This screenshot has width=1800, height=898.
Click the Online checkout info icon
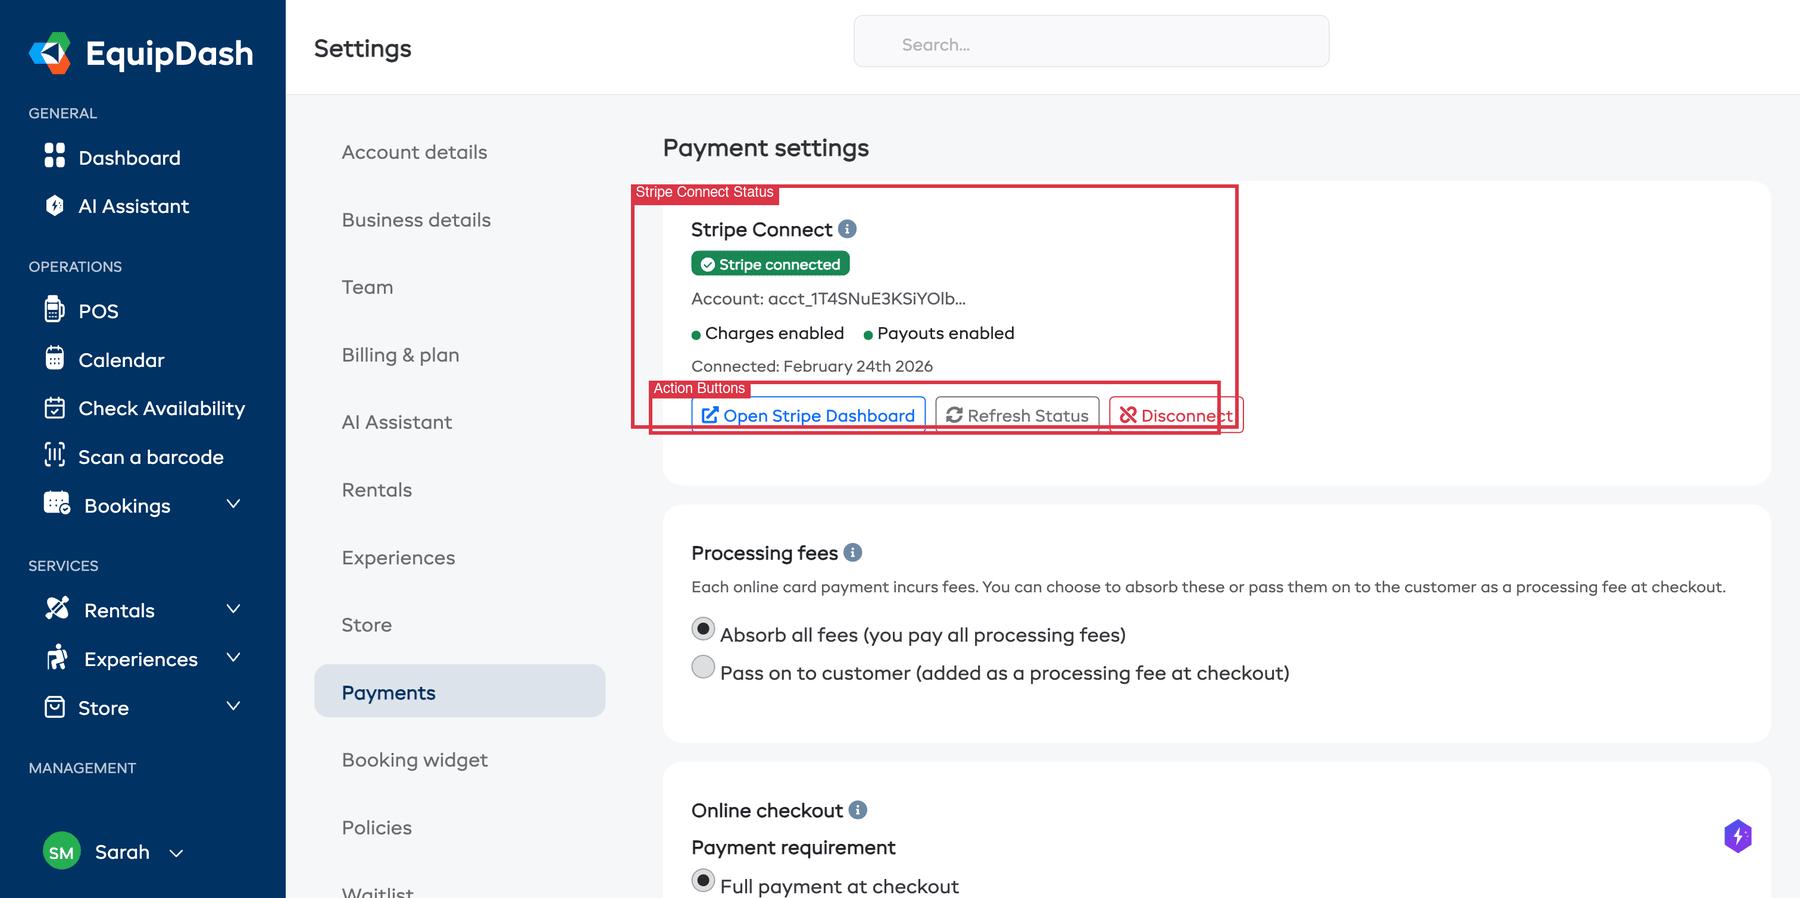click(x=858, y=810)
